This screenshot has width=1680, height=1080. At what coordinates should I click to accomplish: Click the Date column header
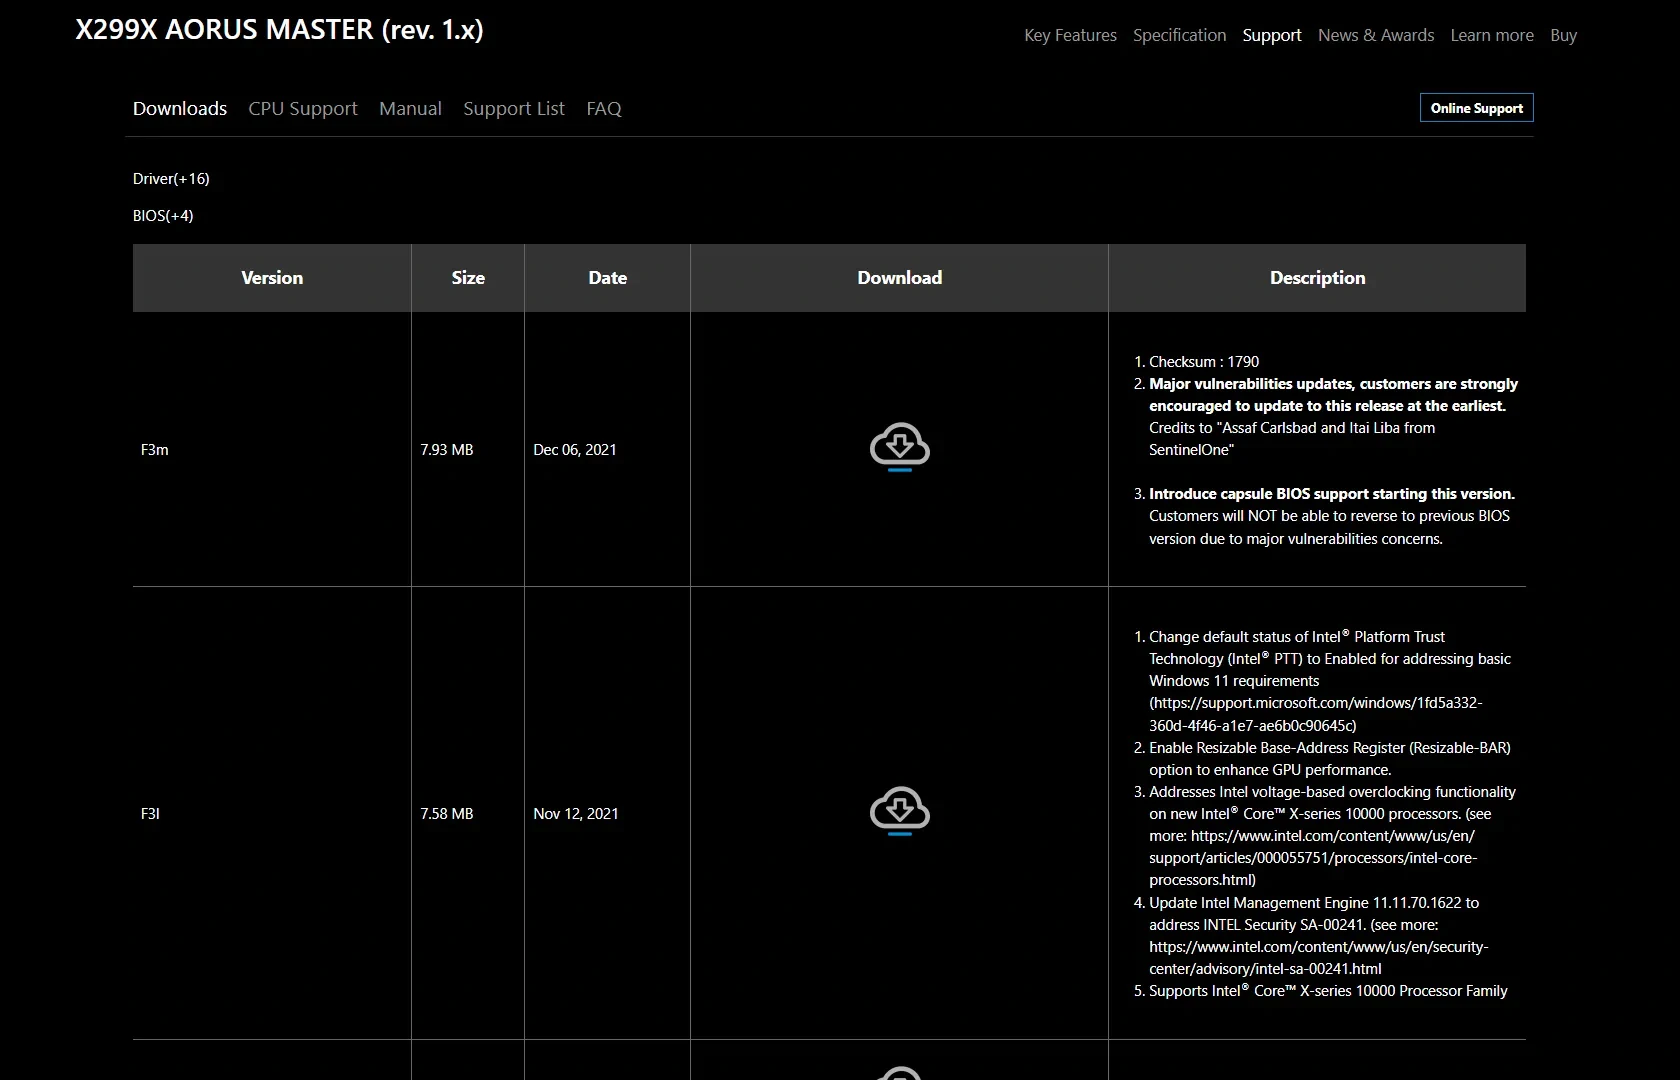point(607,278)
